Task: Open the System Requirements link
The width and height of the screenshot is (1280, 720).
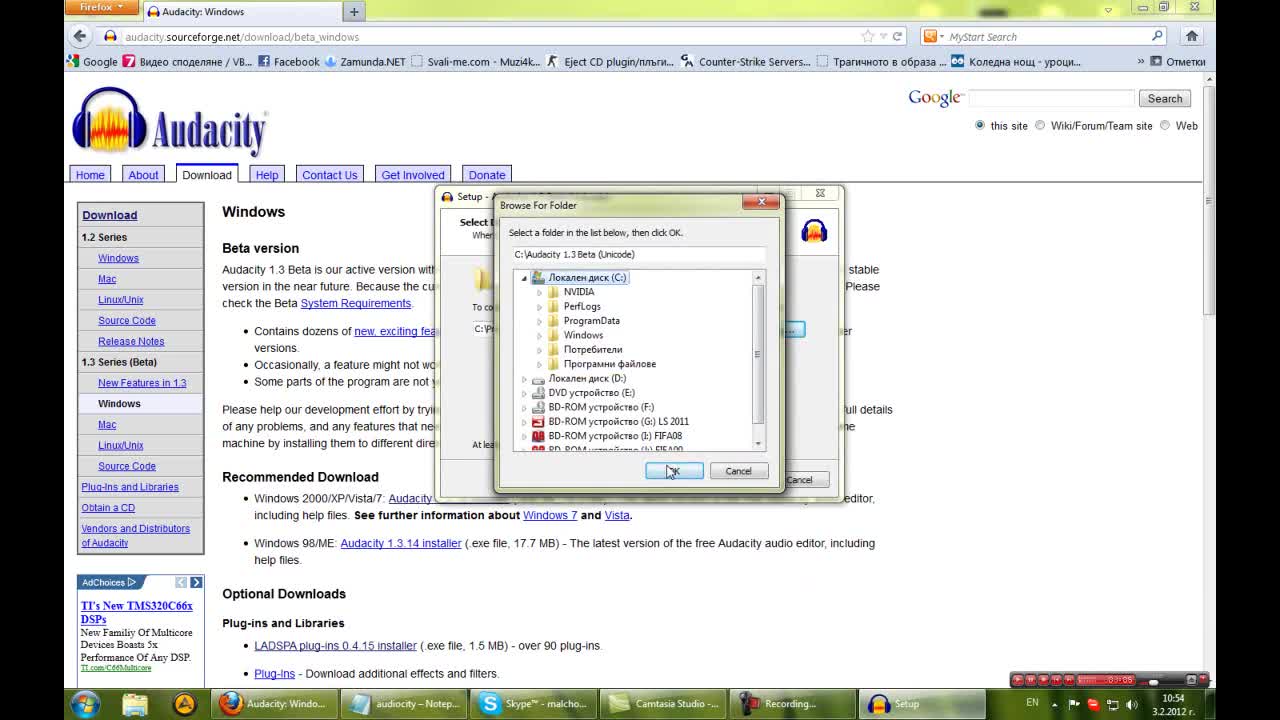Action: (356, 303)
